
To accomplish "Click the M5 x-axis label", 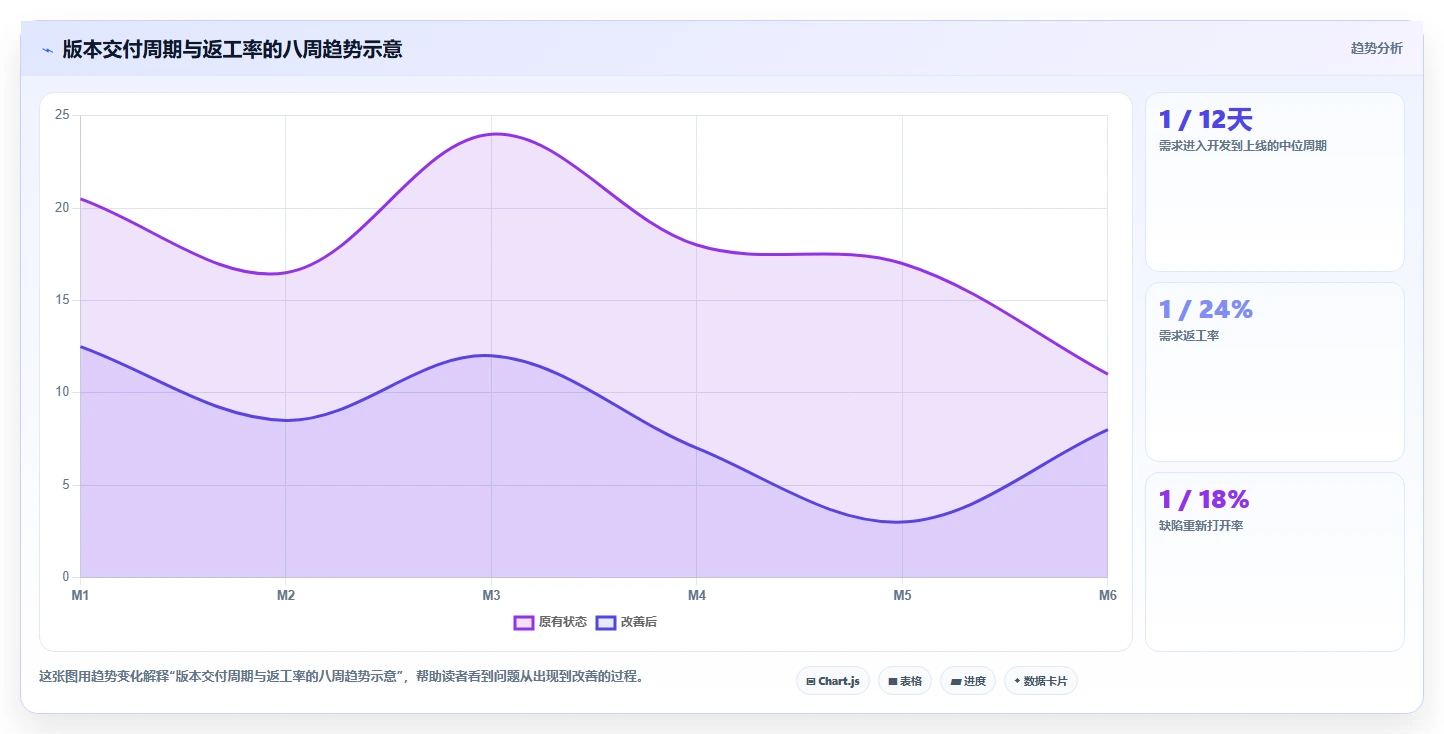I will tap(902, 596).
